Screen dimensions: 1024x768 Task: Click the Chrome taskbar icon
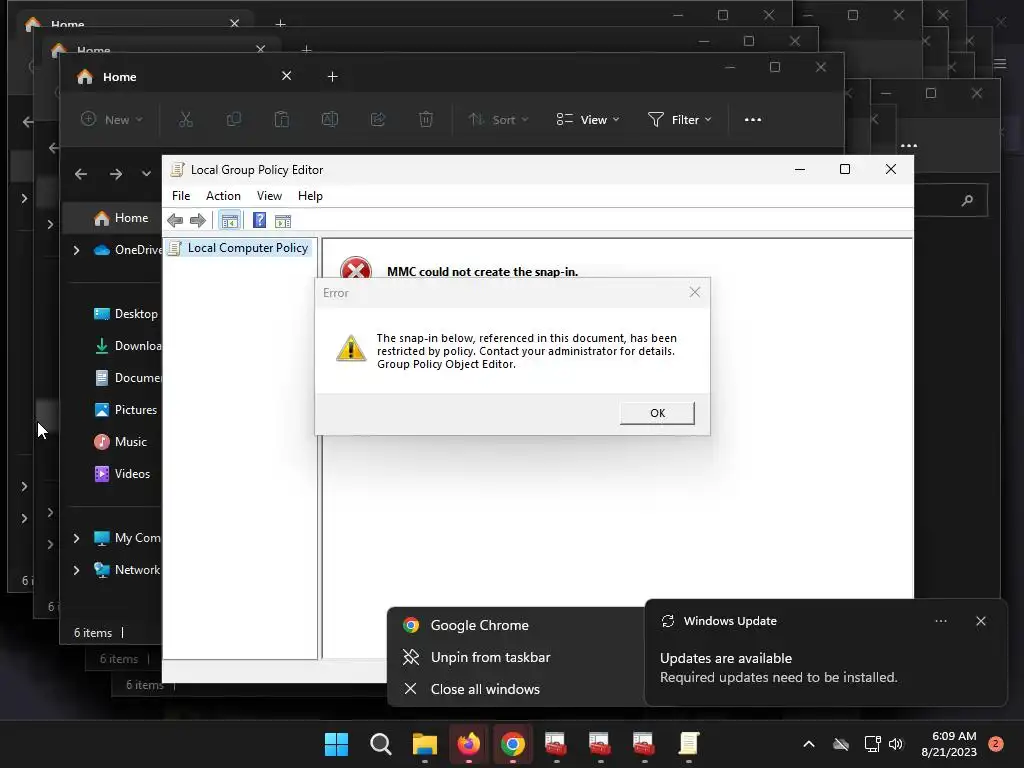pyautogui.click(x=513, y=744)
